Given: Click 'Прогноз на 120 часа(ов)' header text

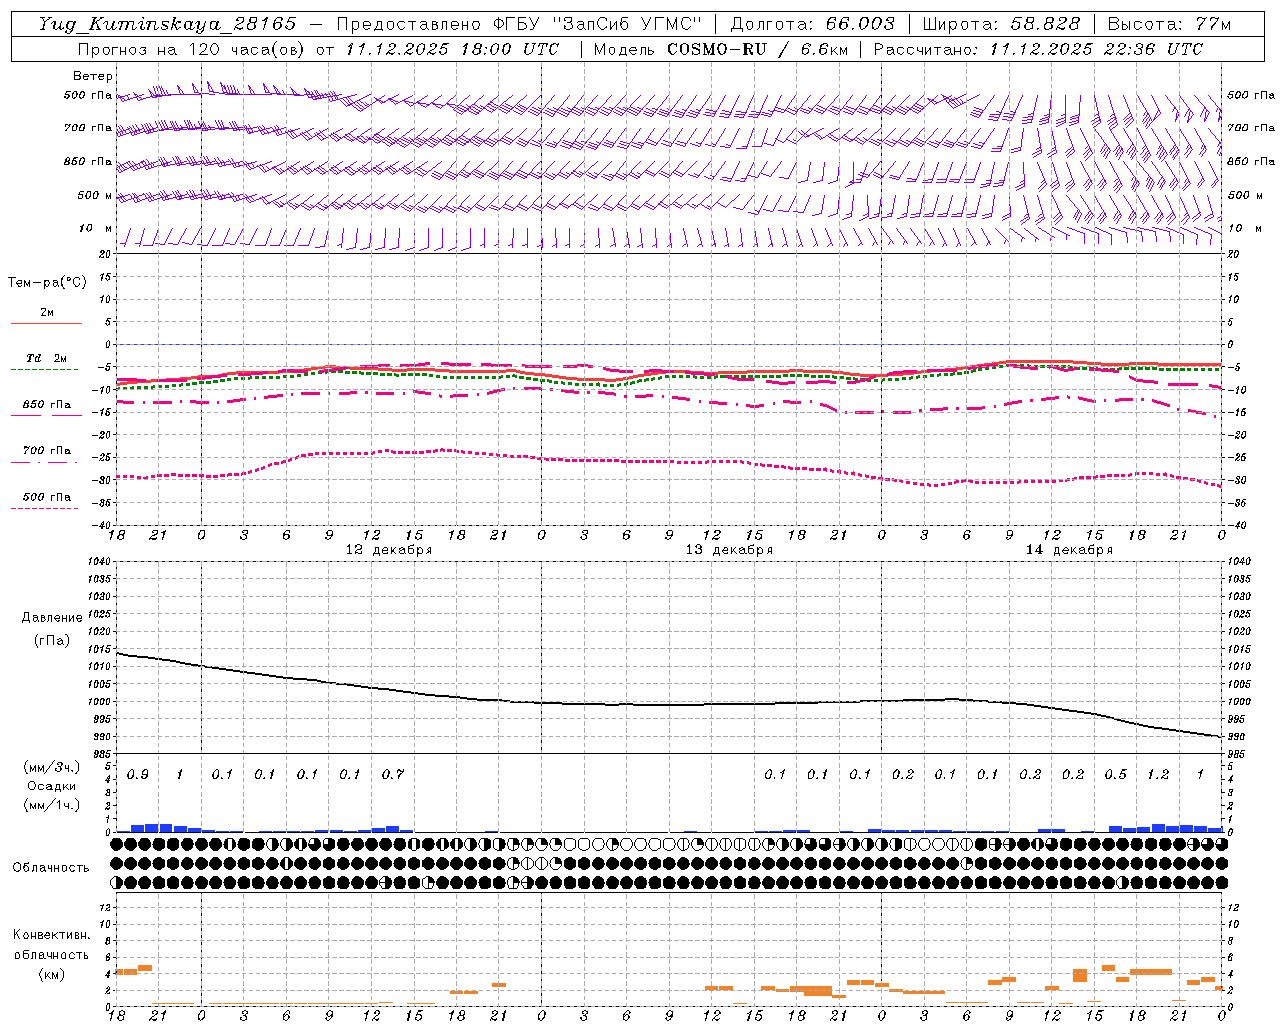Looking at the screenshot, I should [x=192, y=49].
